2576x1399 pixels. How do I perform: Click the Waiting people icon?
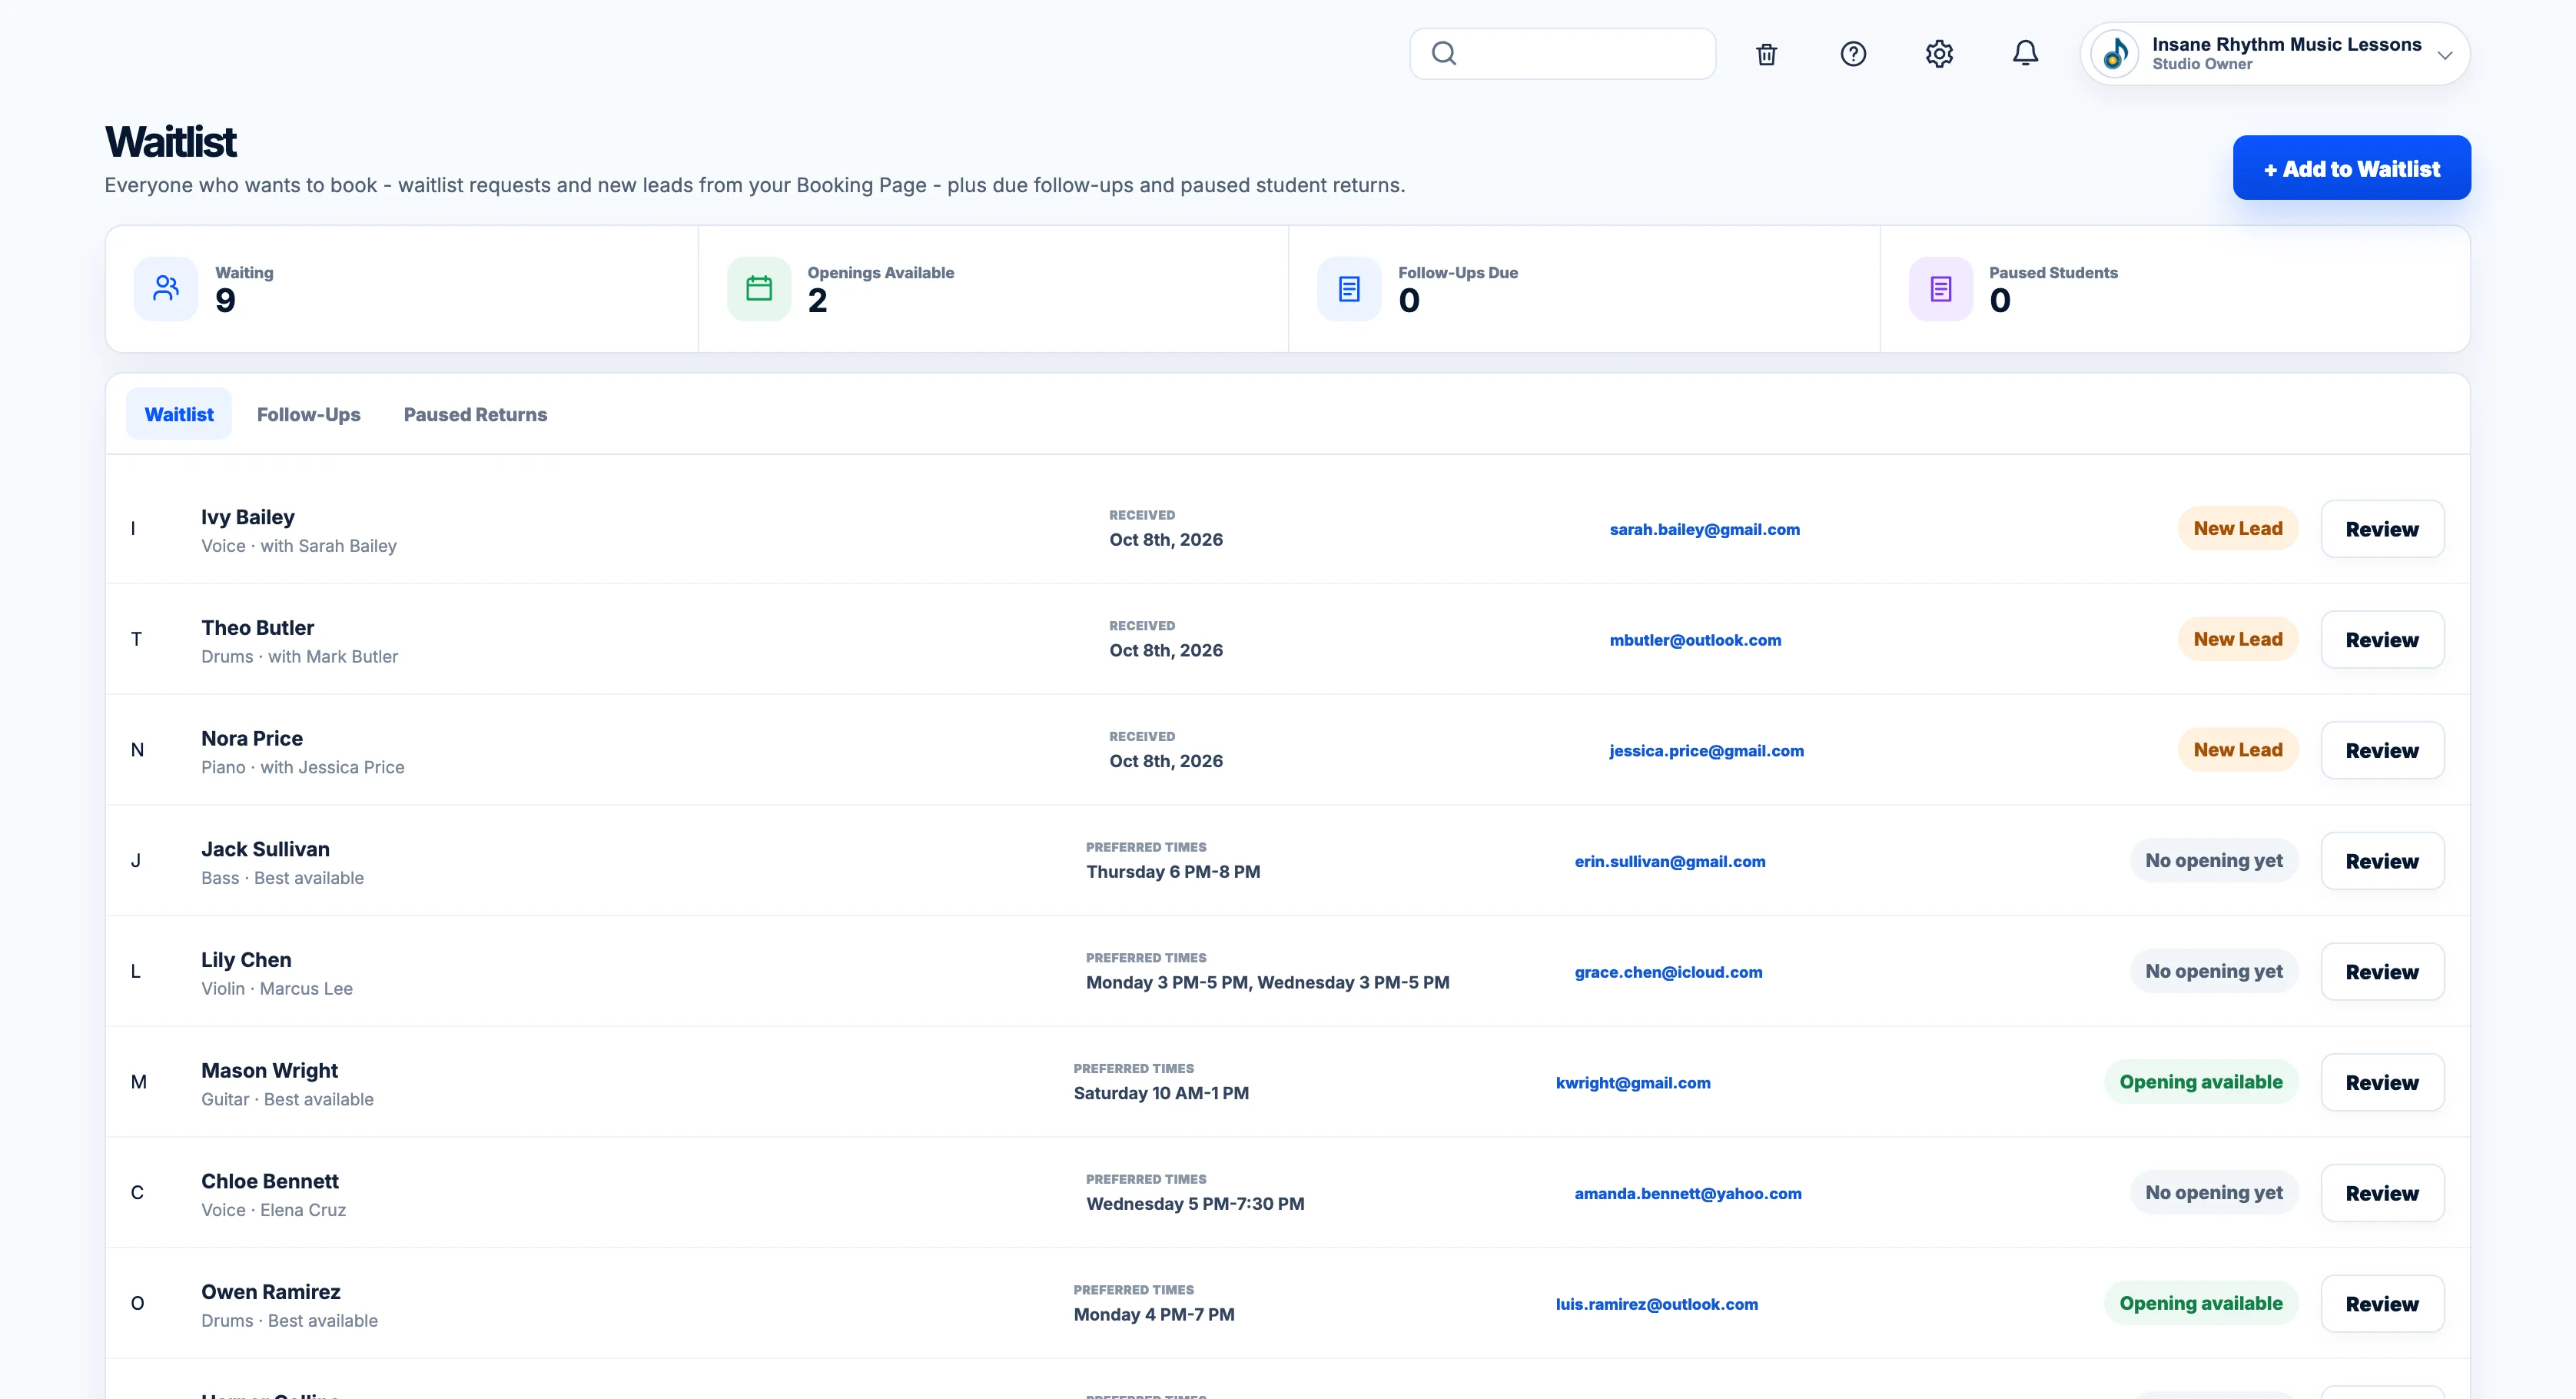166,289
